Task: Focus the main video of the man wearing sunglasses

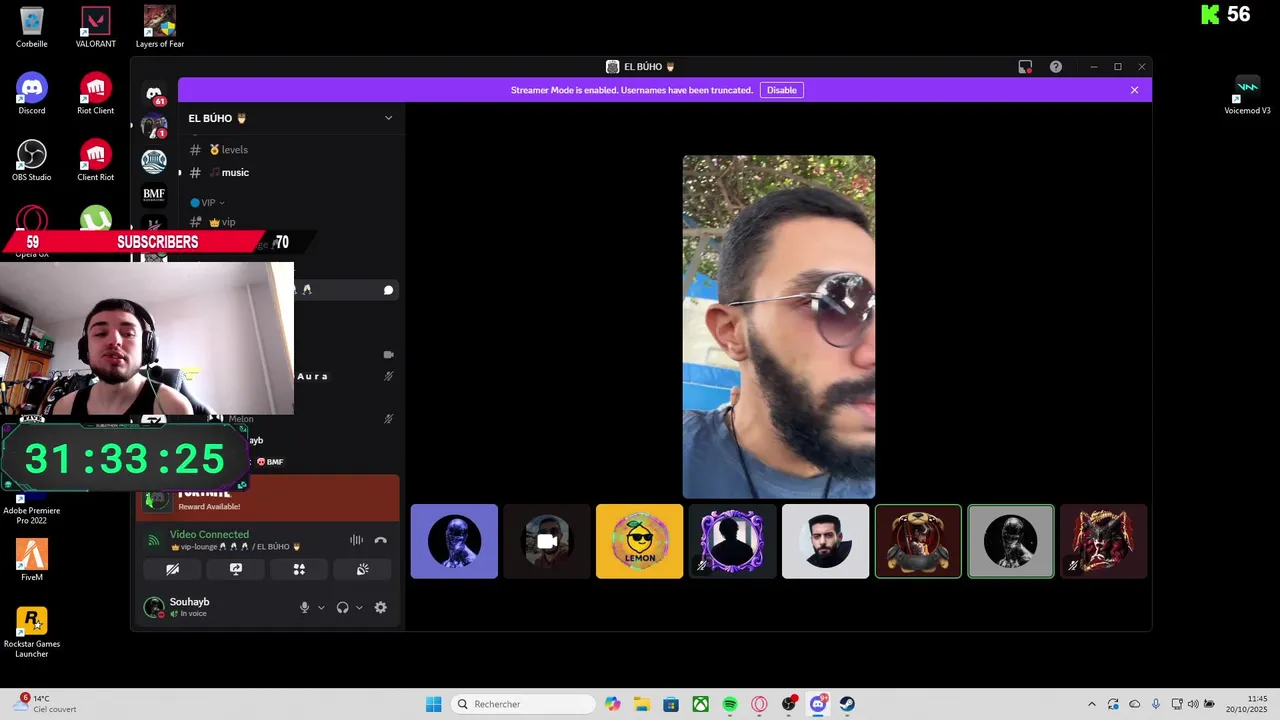Action: (779, 326)
